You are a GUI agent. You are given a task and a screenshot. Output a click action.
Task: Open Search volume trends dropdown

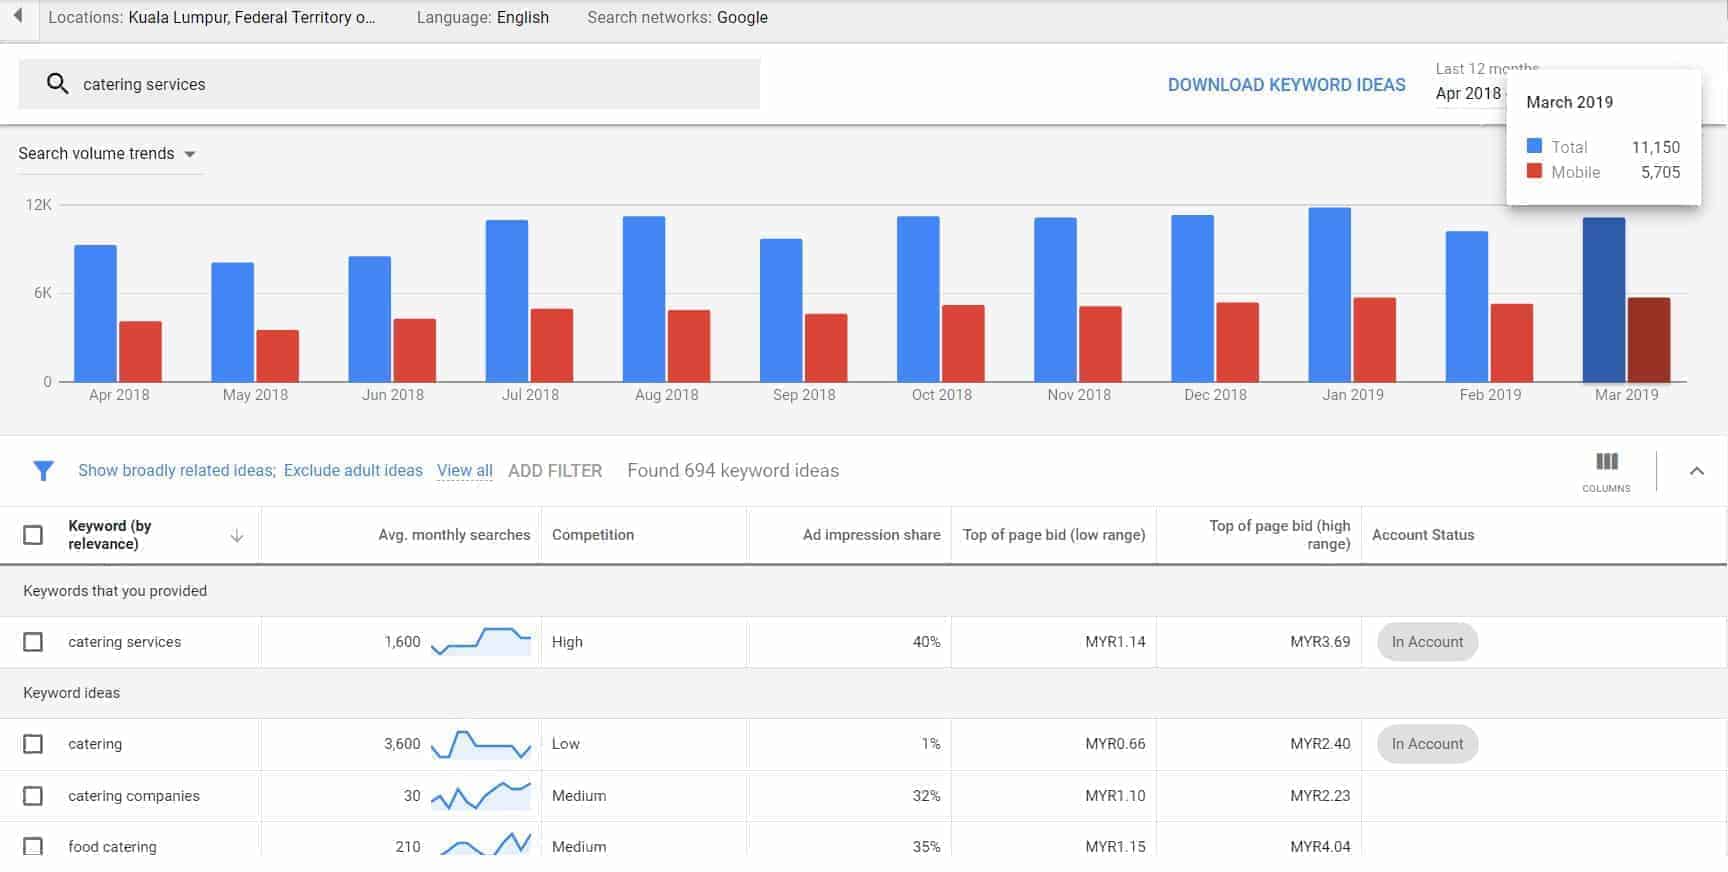[x=107, y=153]
